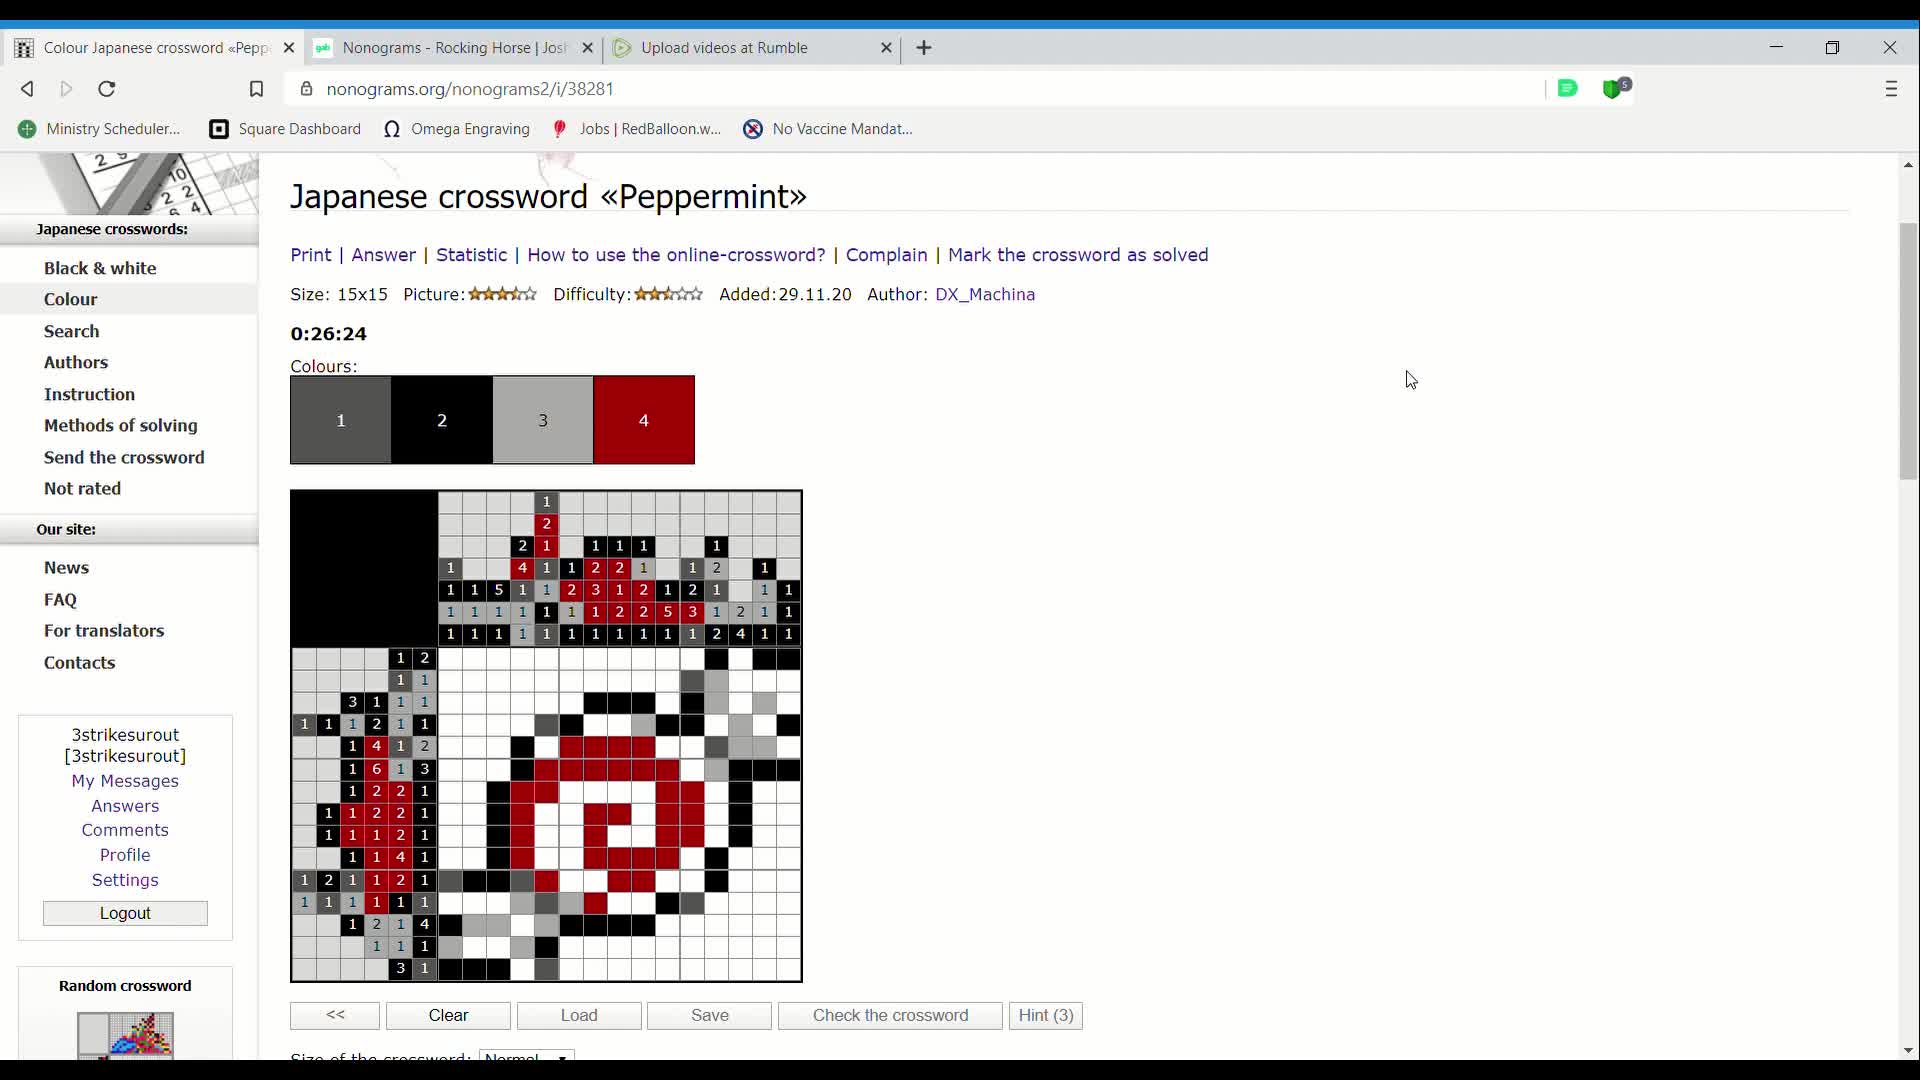This screenshot has height=1080, width=1920.
Task: Reload the page with the refresh icon
Action: click(107, 89)
